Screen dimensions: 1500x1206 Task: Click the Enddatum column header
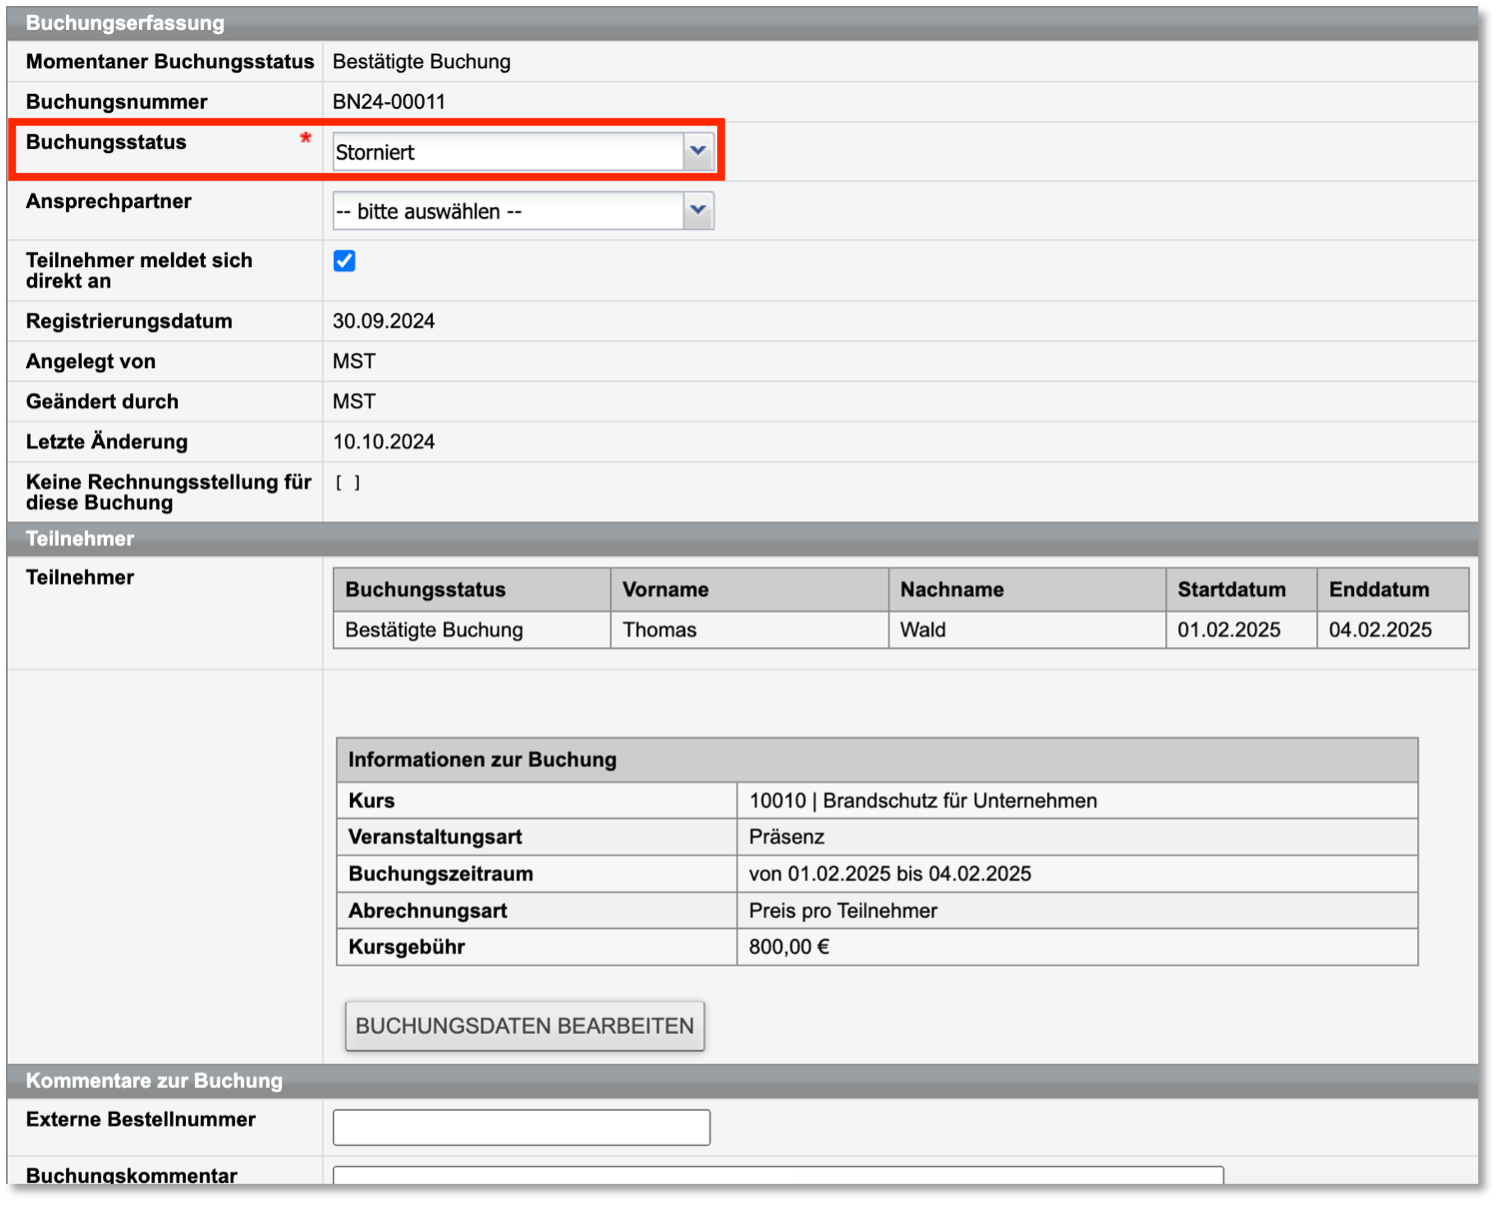pyautogui.click(x=1378, y=590)
